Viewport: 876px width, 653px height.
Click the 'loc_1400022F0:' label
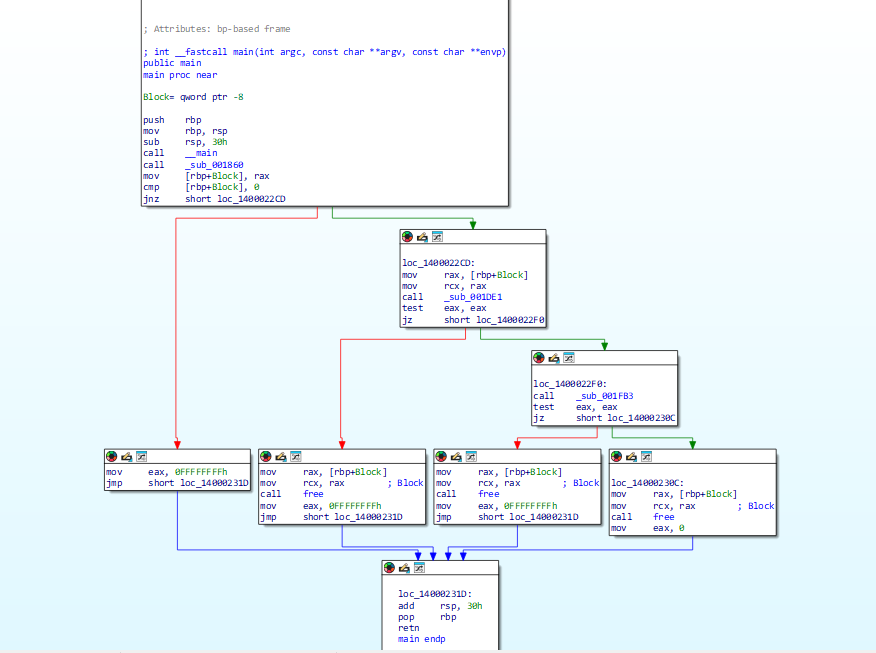pos(570,384)
